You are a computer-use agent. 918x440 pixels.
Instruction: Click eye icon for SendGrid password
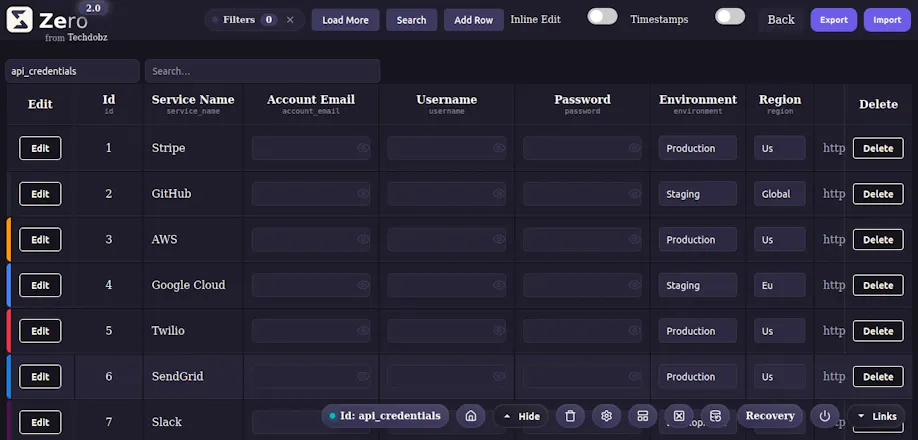tap(635, 376)
